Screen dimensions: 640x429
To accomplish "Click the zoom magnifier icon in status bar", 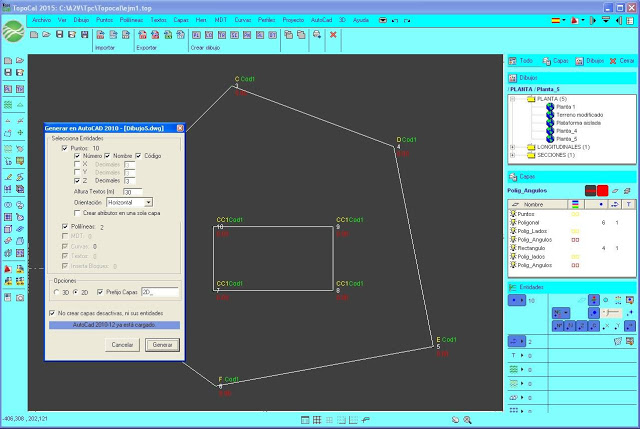I will tap(467, 420).
